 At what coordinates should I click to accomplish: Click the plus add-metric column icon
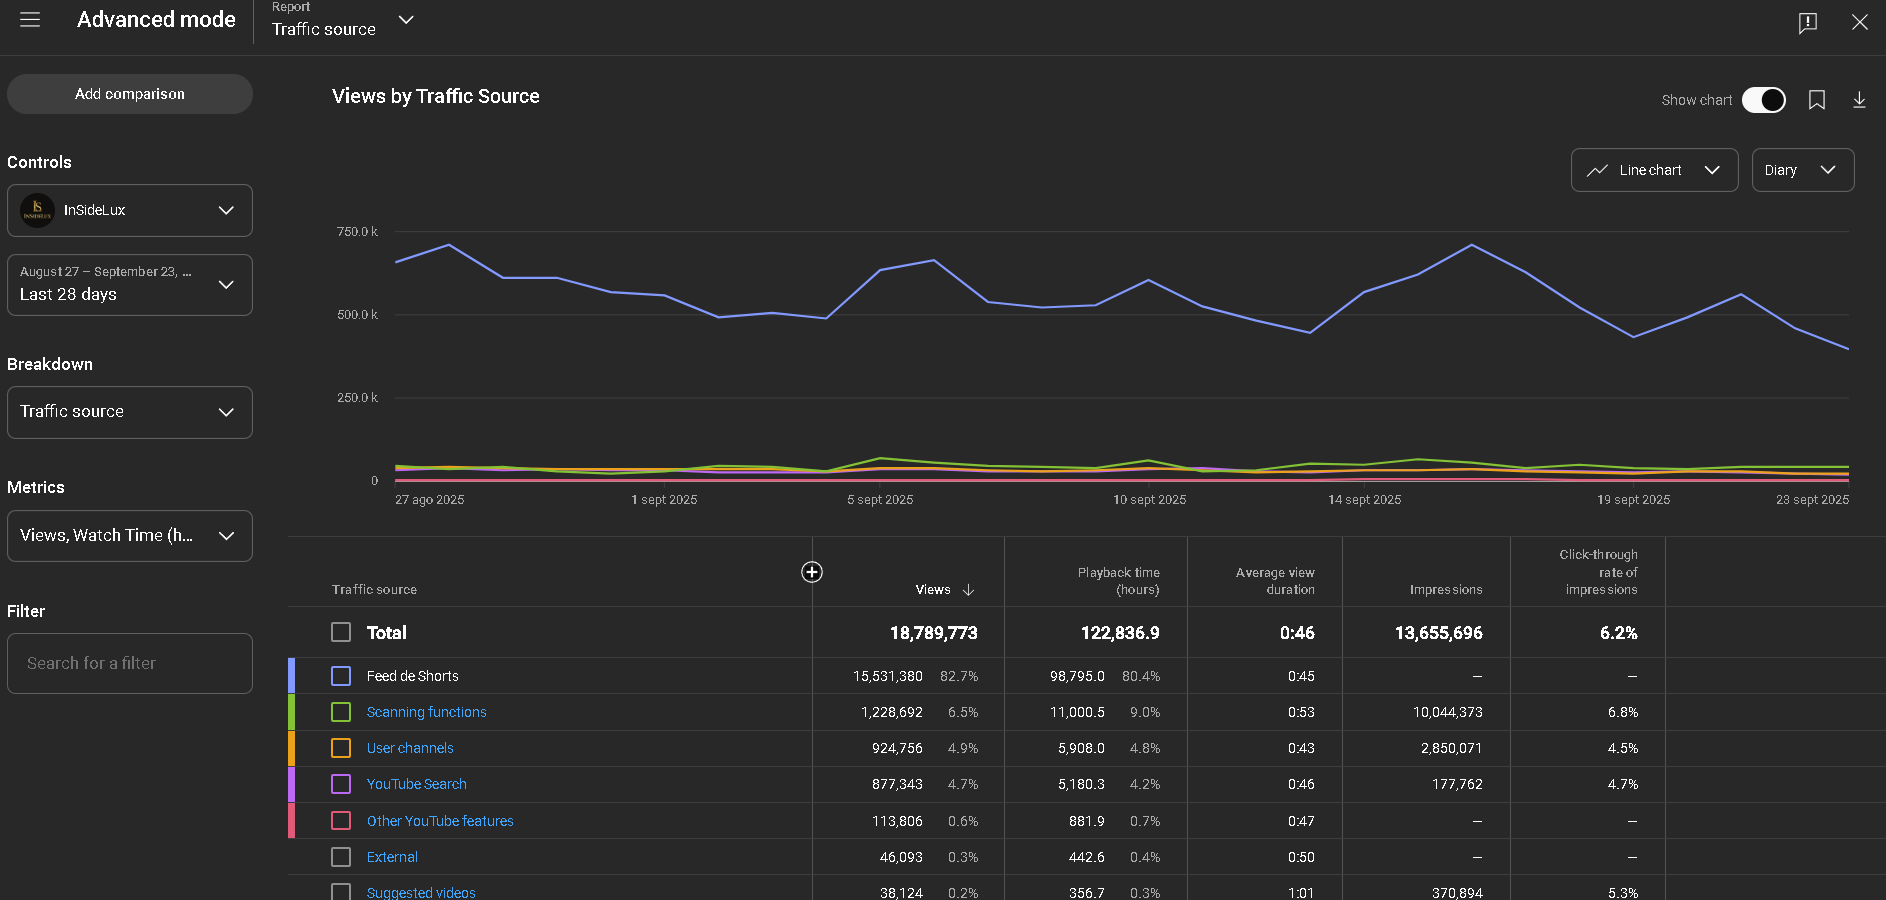coord(812,572)
